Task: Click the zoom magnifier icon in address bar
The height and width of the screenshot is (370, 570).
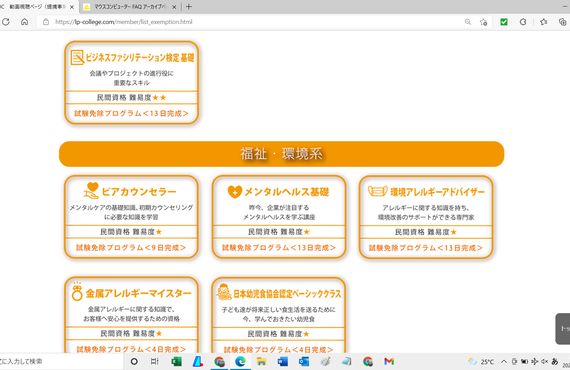Action: [x=468, y=22]
